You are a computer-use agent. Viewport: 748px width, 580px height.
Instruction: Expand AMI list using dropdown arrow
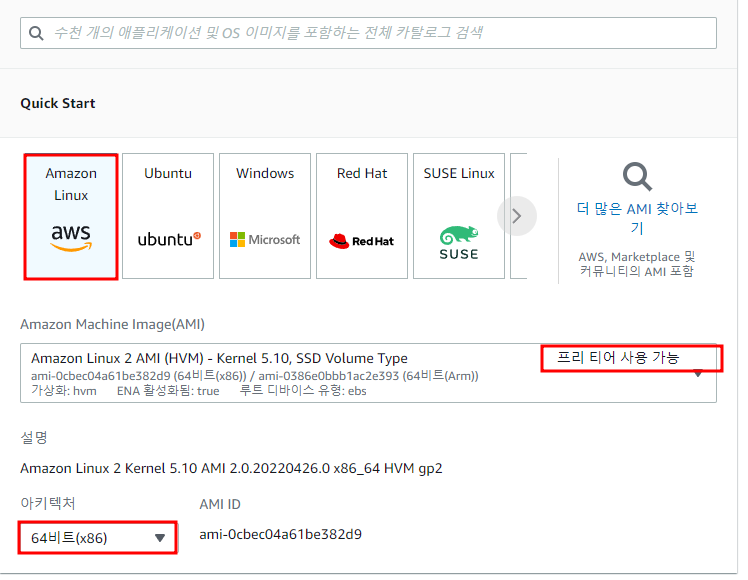(698, 373)
